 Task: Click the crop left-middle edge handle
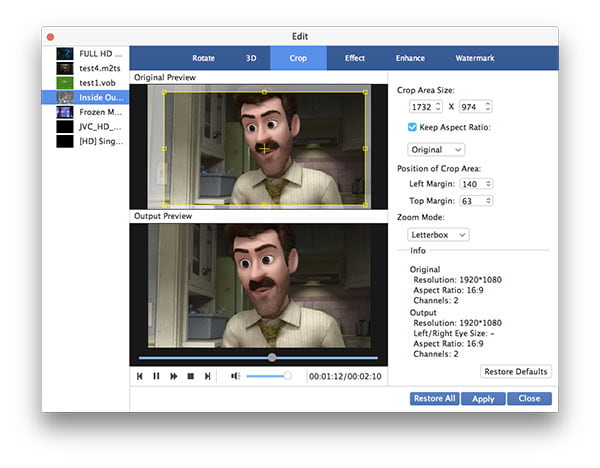coord(164,148)
